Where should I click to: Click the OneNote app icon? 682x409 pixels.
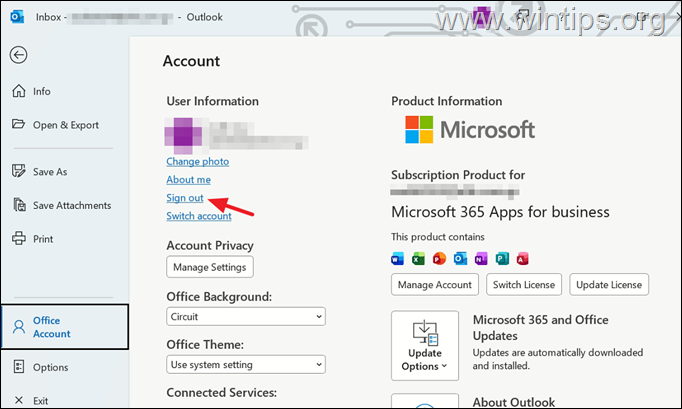pos(481,259)
